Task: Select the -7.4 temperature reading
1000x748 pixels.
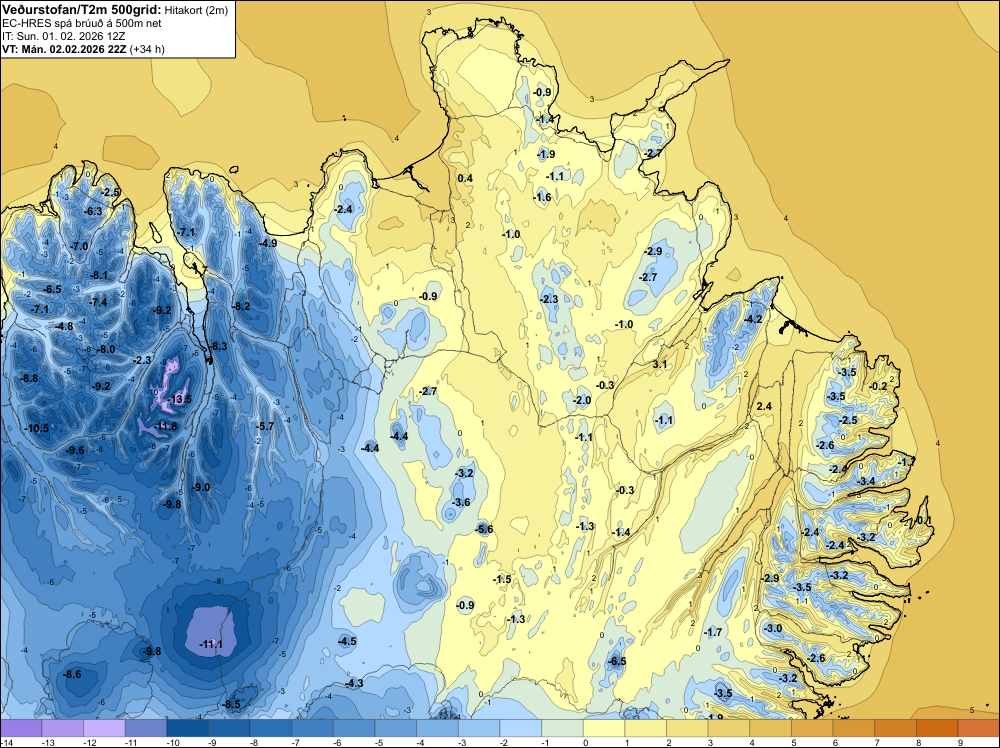Action: tap(98, 302)
